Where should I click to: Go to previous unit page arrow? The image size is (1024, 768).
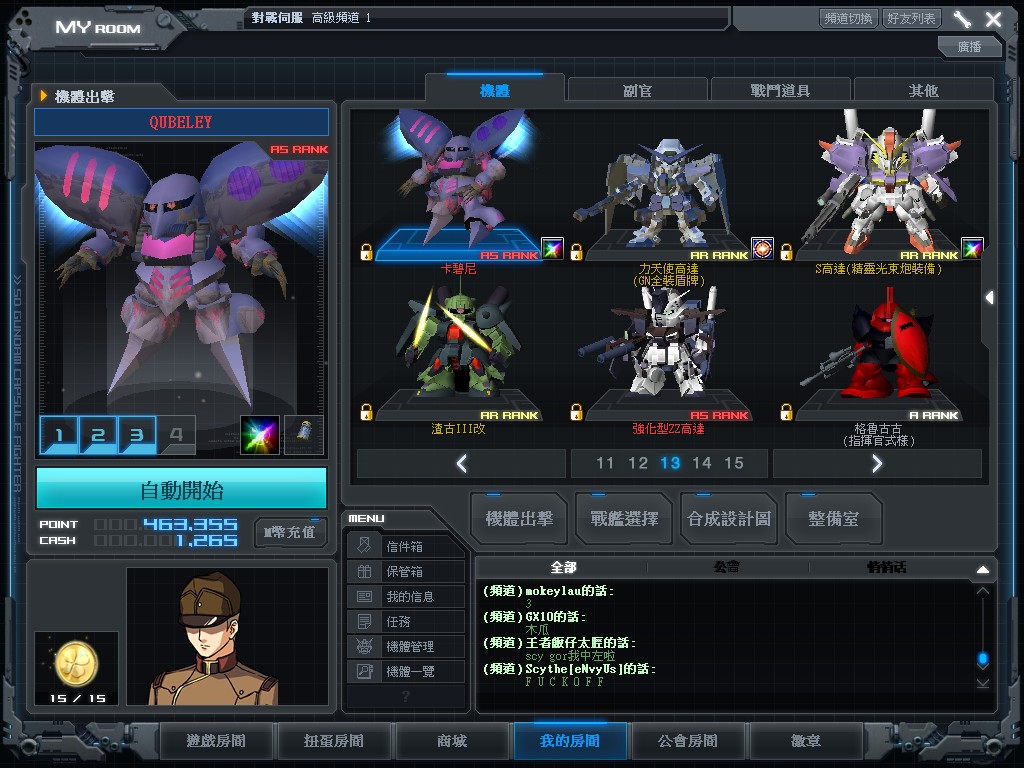[x=462, y=464]
